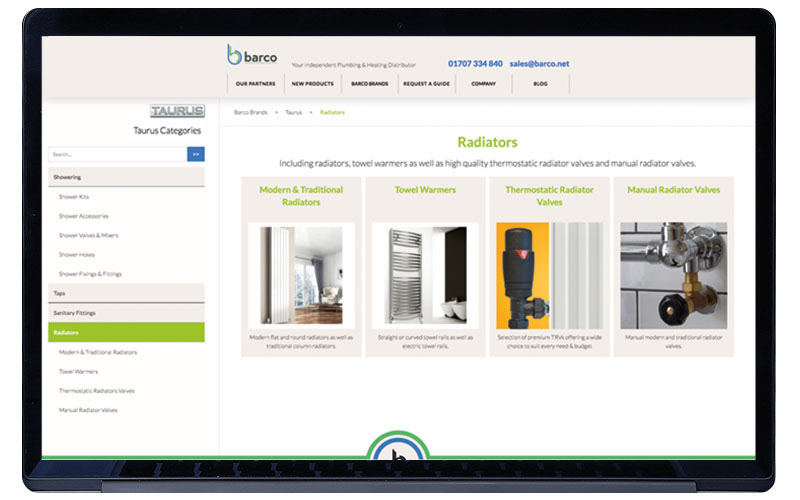The width and height of the screenshot is (800, 500).
Task: Click the Radiators page heading
Action: (x=487, y=142)
